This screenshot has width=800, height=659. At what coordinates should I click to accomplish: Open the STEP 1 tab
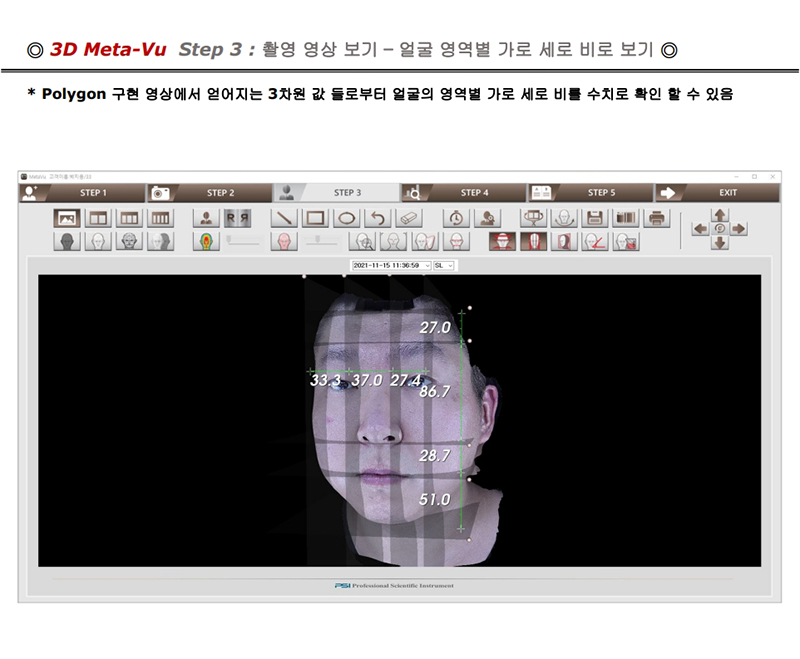tap(92, 192)
